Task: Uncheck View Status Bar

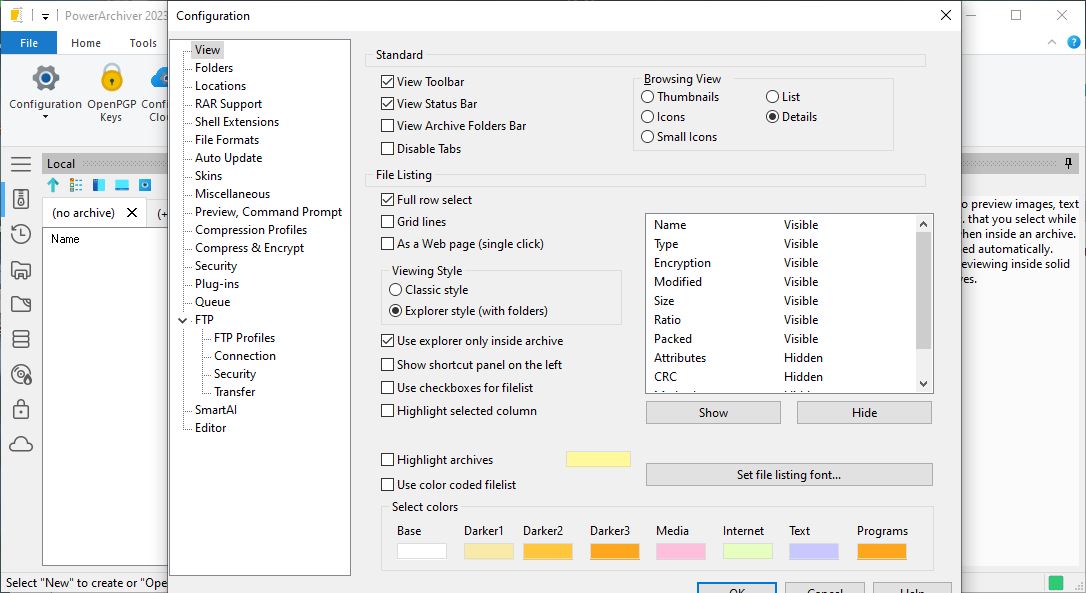Action: [388, 104]
